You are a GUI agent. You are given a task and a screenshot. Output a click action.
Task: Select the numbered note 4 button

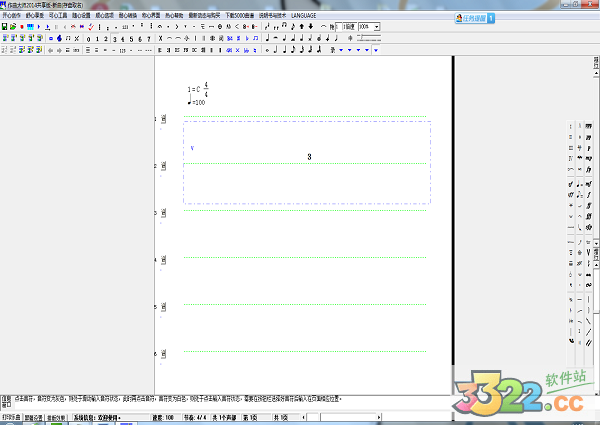pyautogui.click(x=123, y=39)
